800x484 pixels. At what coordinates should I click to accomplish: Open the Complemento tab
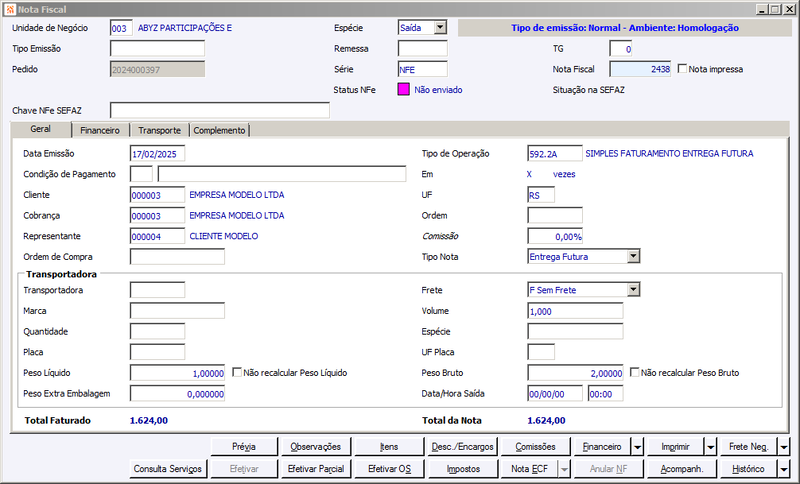[219, 131]
